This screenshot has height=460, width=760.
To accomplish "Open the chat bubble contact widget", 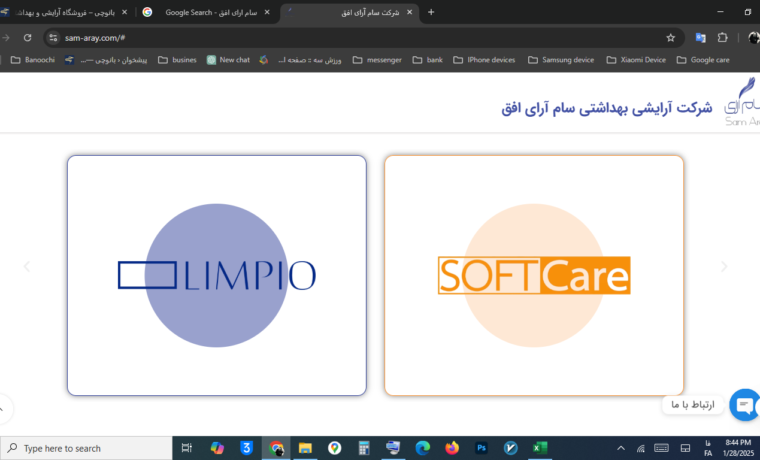I will pos(745,405).
